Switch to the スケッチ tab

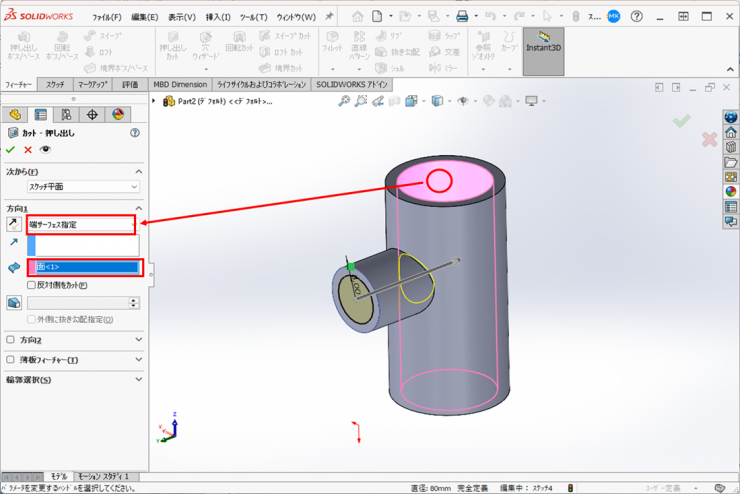(x=55, y=85)
